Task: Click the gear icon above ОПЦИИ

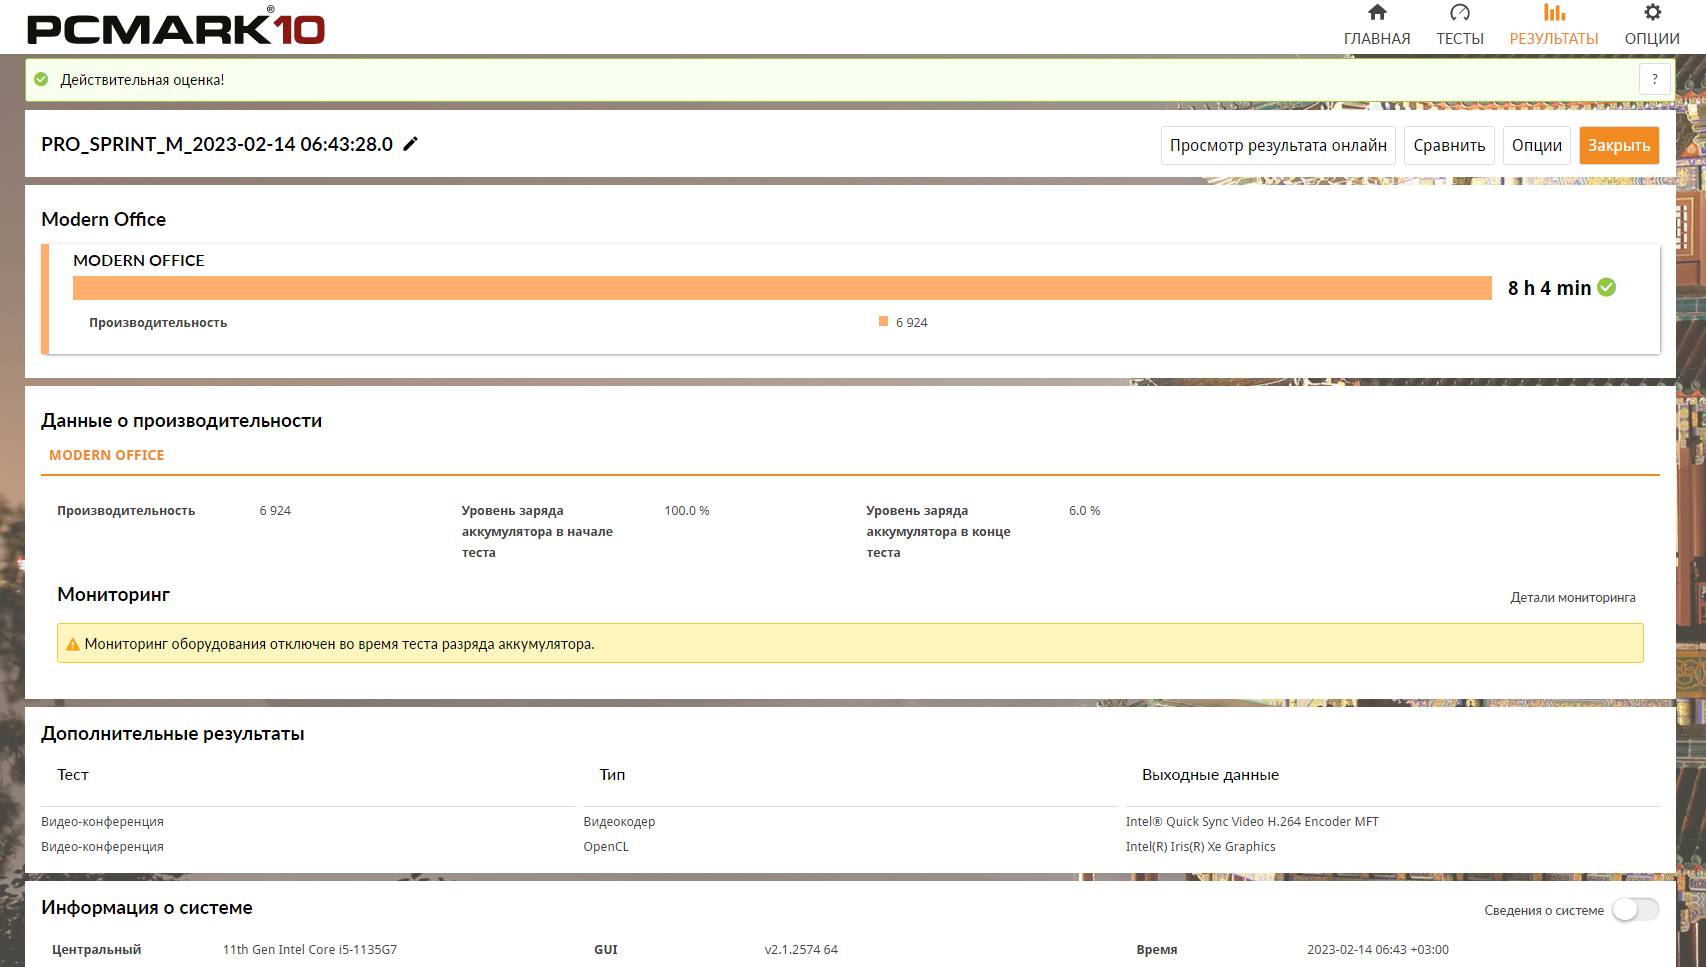Action: (1652, 12)
